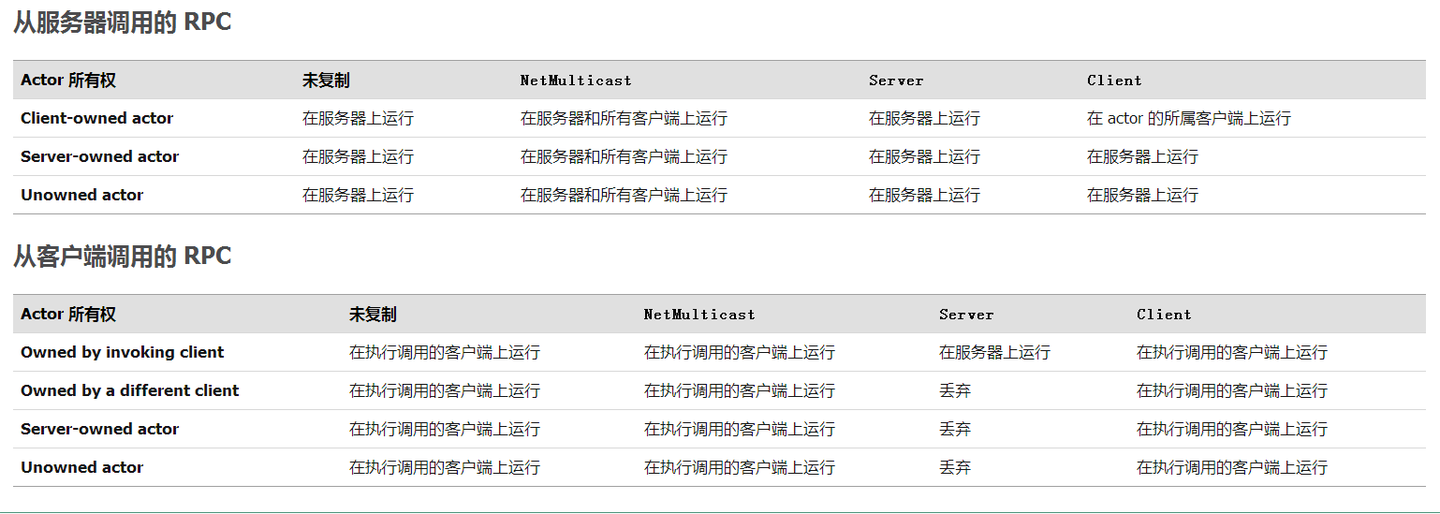
Task: Click '丢弃' in the 'Owned by a different client' row
Action: 954,390
